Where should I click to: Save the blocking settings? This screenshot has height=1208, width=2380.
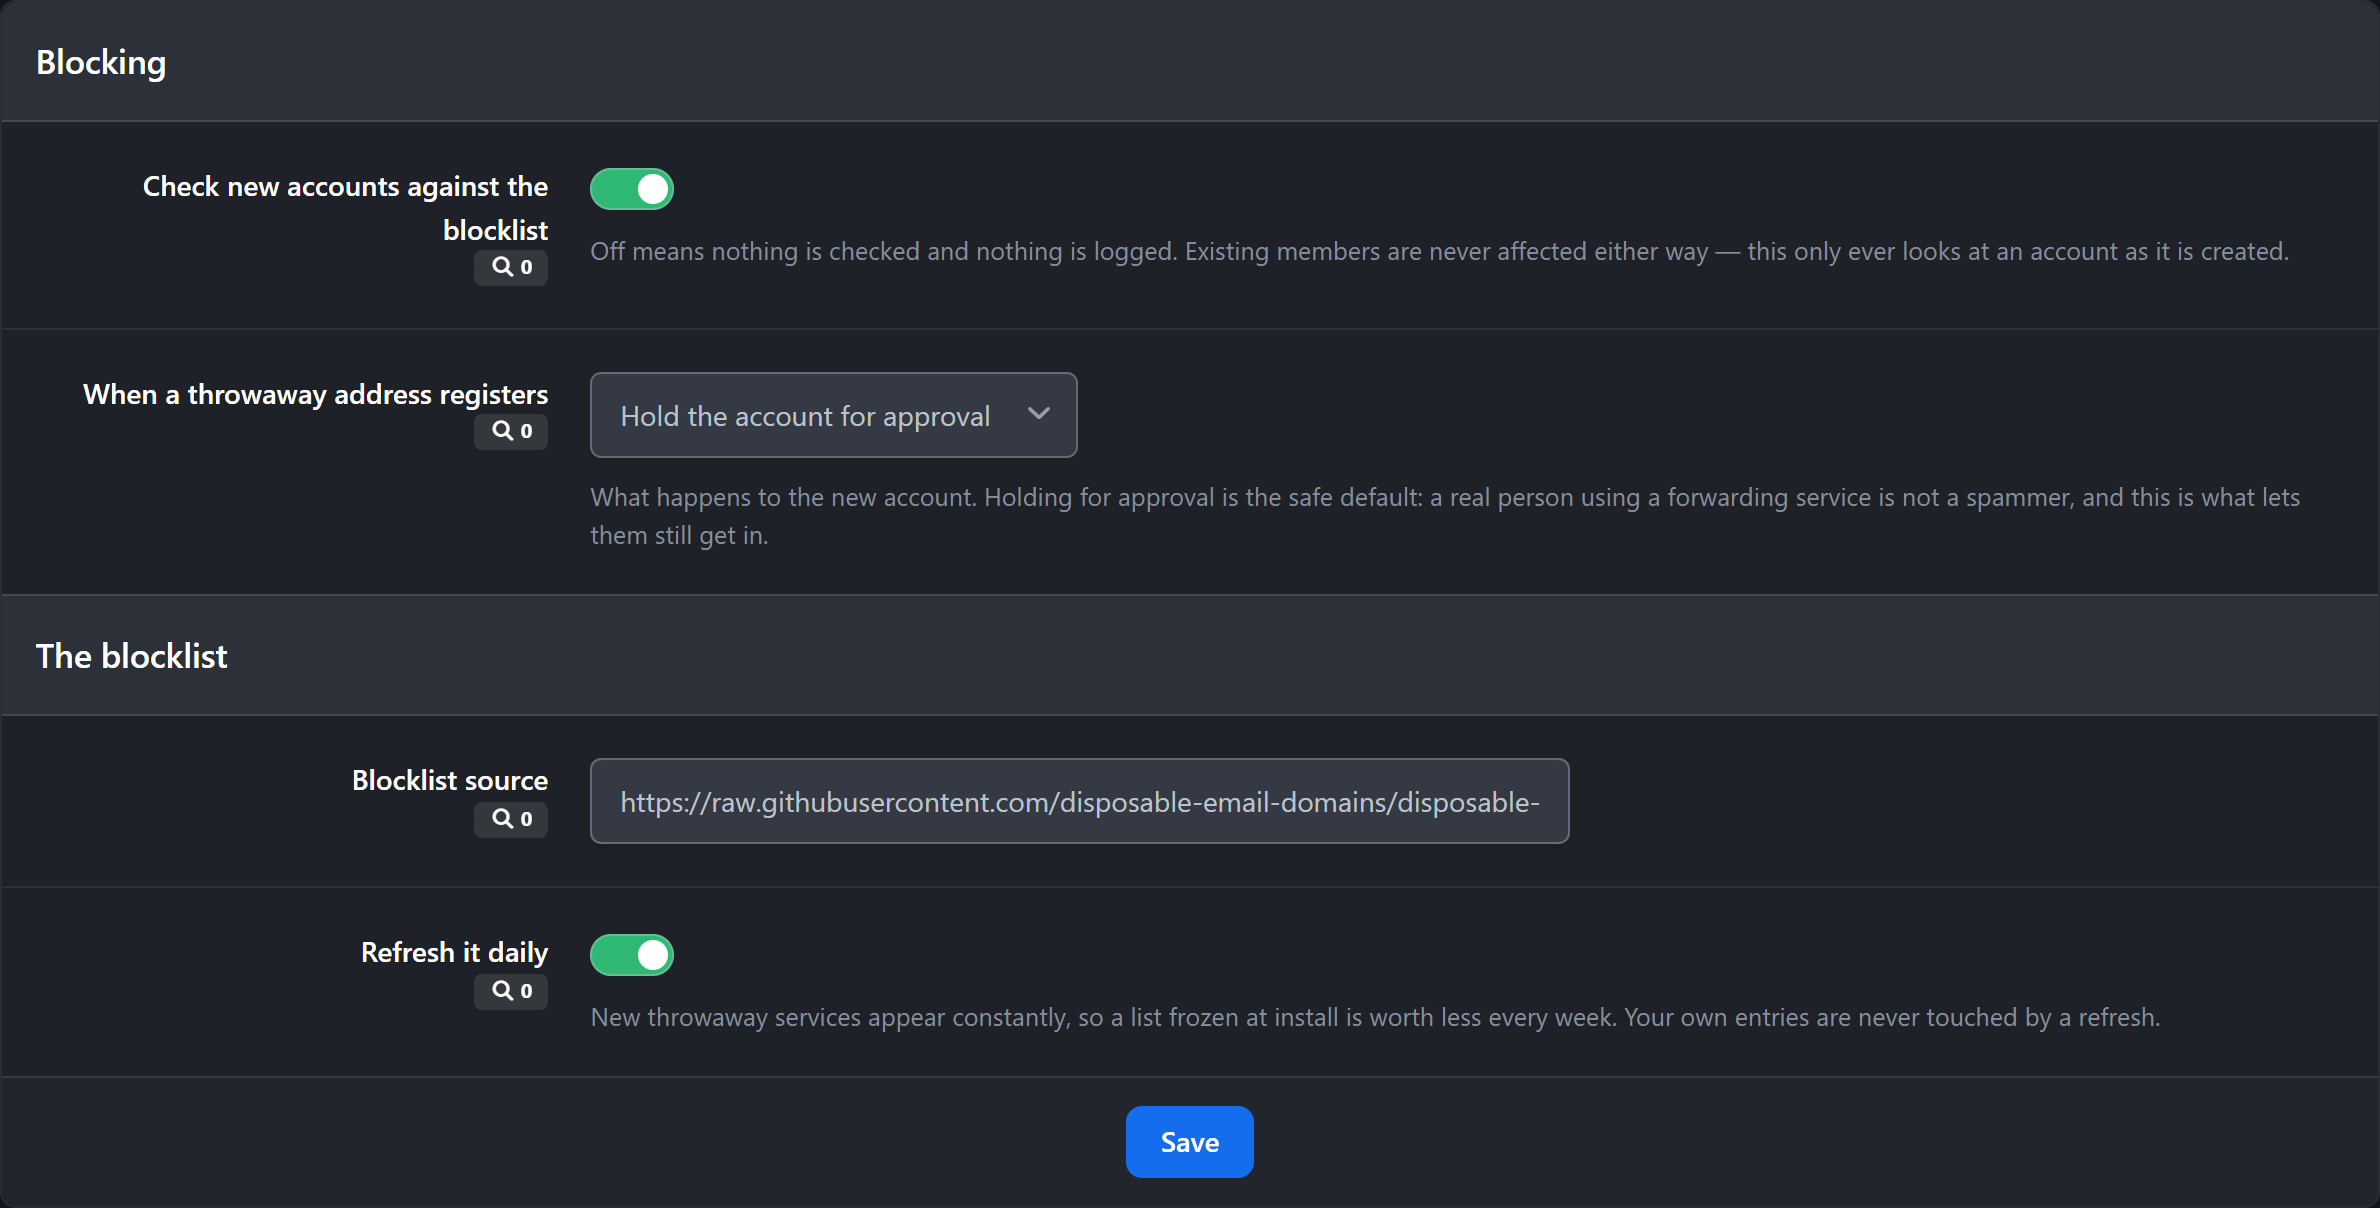coord(1189,1142)
